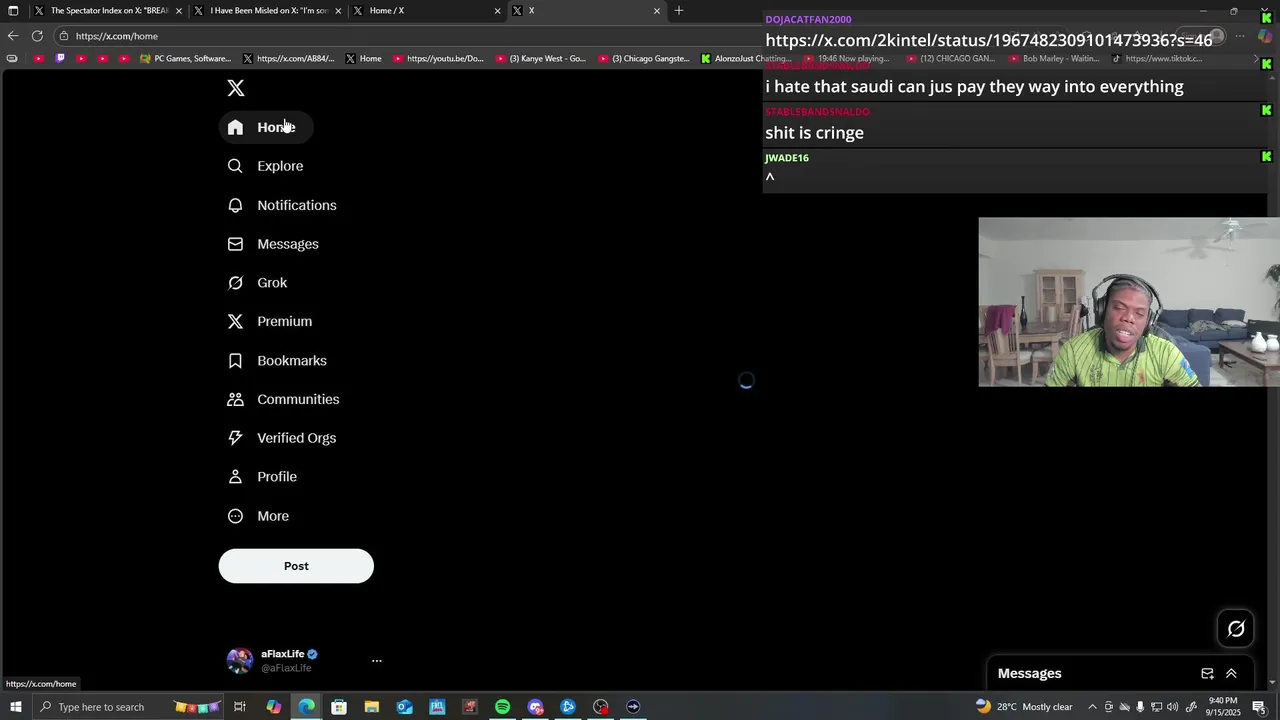Open the clock showing 9:40 PM
Viewport: 1280px width, 720px height.
(1222, 706)
